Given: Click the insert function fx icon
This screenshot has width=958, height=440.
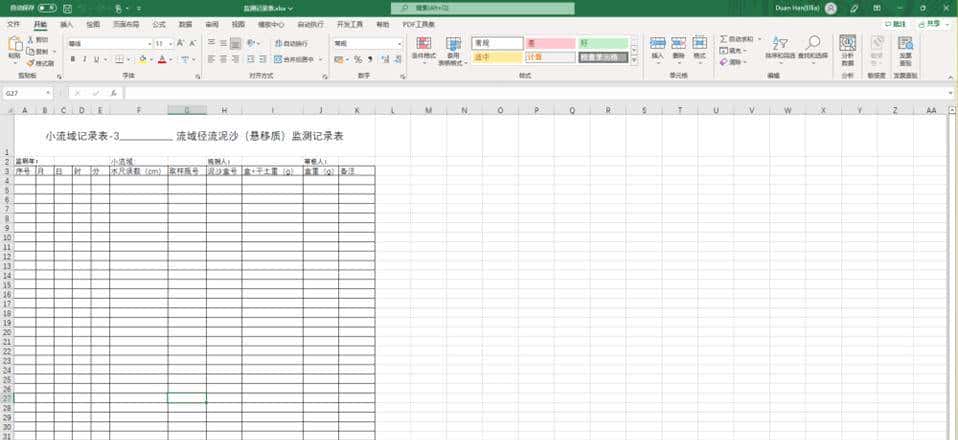Looking at the screenshot, I should pyautogui.click(x=114, y=94).
